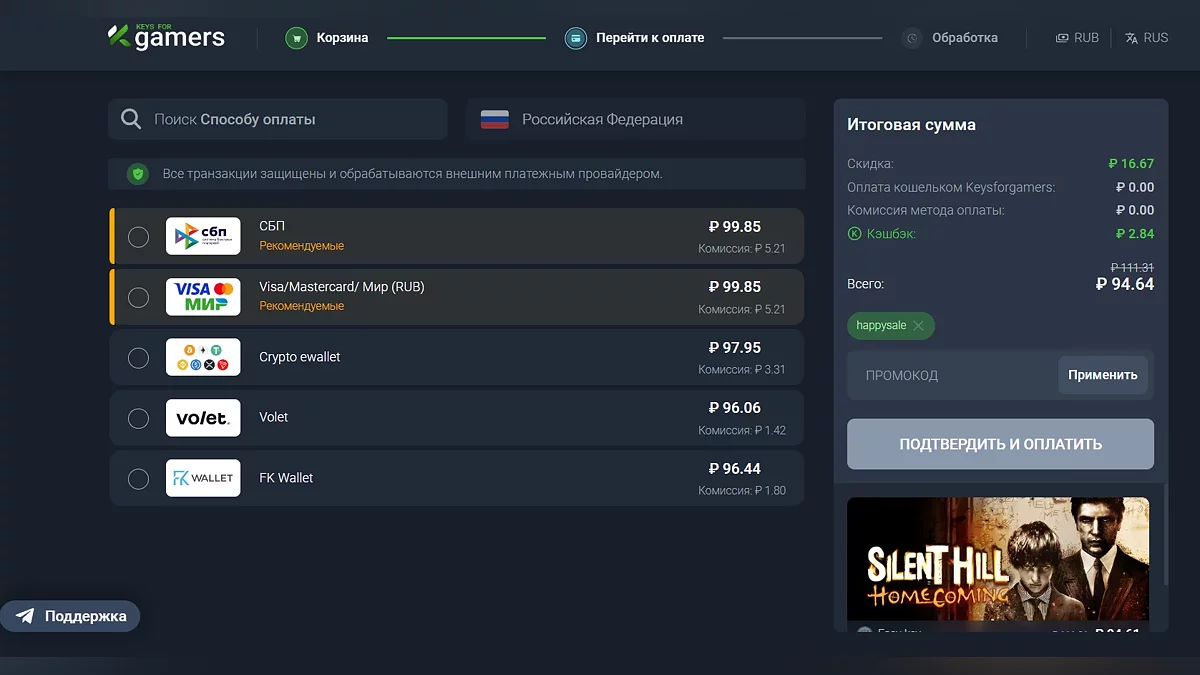Open the RUB currency selector
This screenshot has width=1200, height=675.
pos(1077,38)
